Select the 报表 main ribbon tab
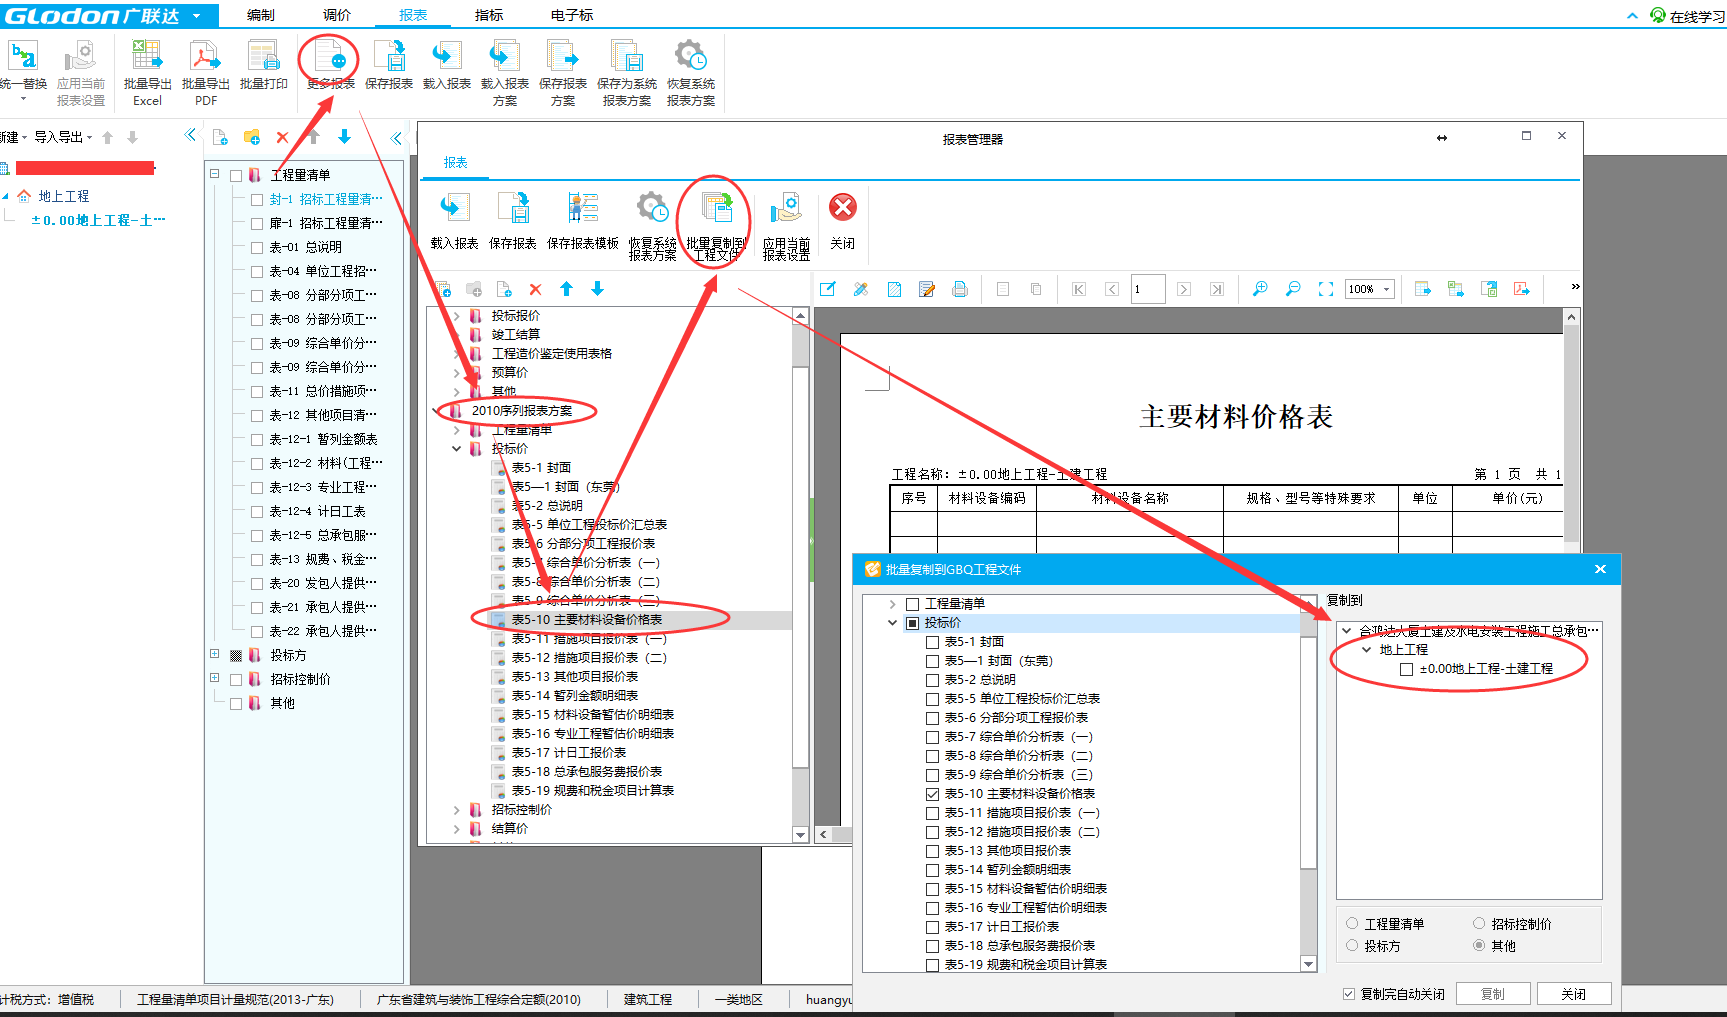 pos(413,15)
